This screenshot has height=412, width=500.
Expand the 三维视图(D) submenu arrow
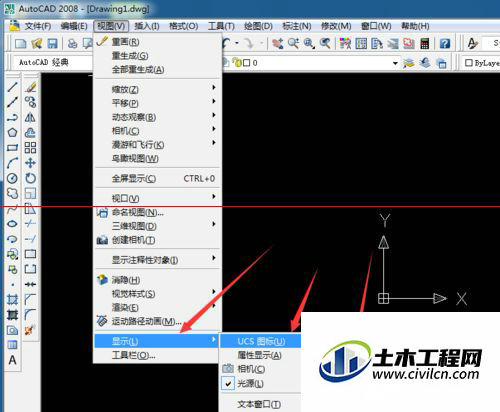pos(214,224)
